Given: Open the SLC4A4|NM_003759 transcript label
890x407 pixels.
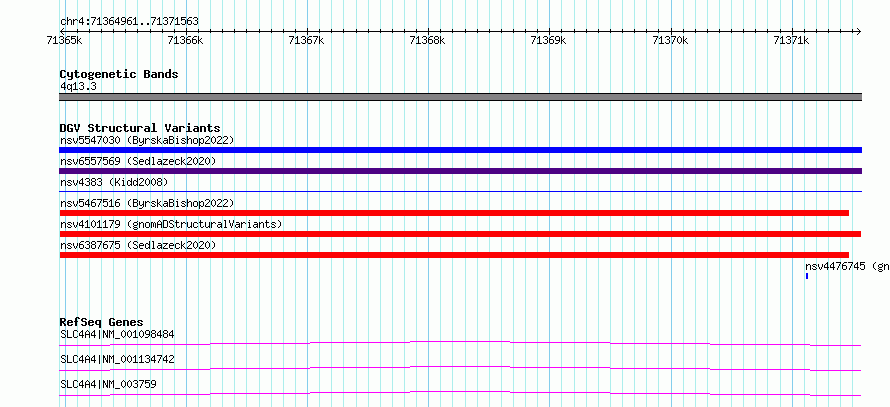Looking at the screenshot, I should tap(108, 384).
